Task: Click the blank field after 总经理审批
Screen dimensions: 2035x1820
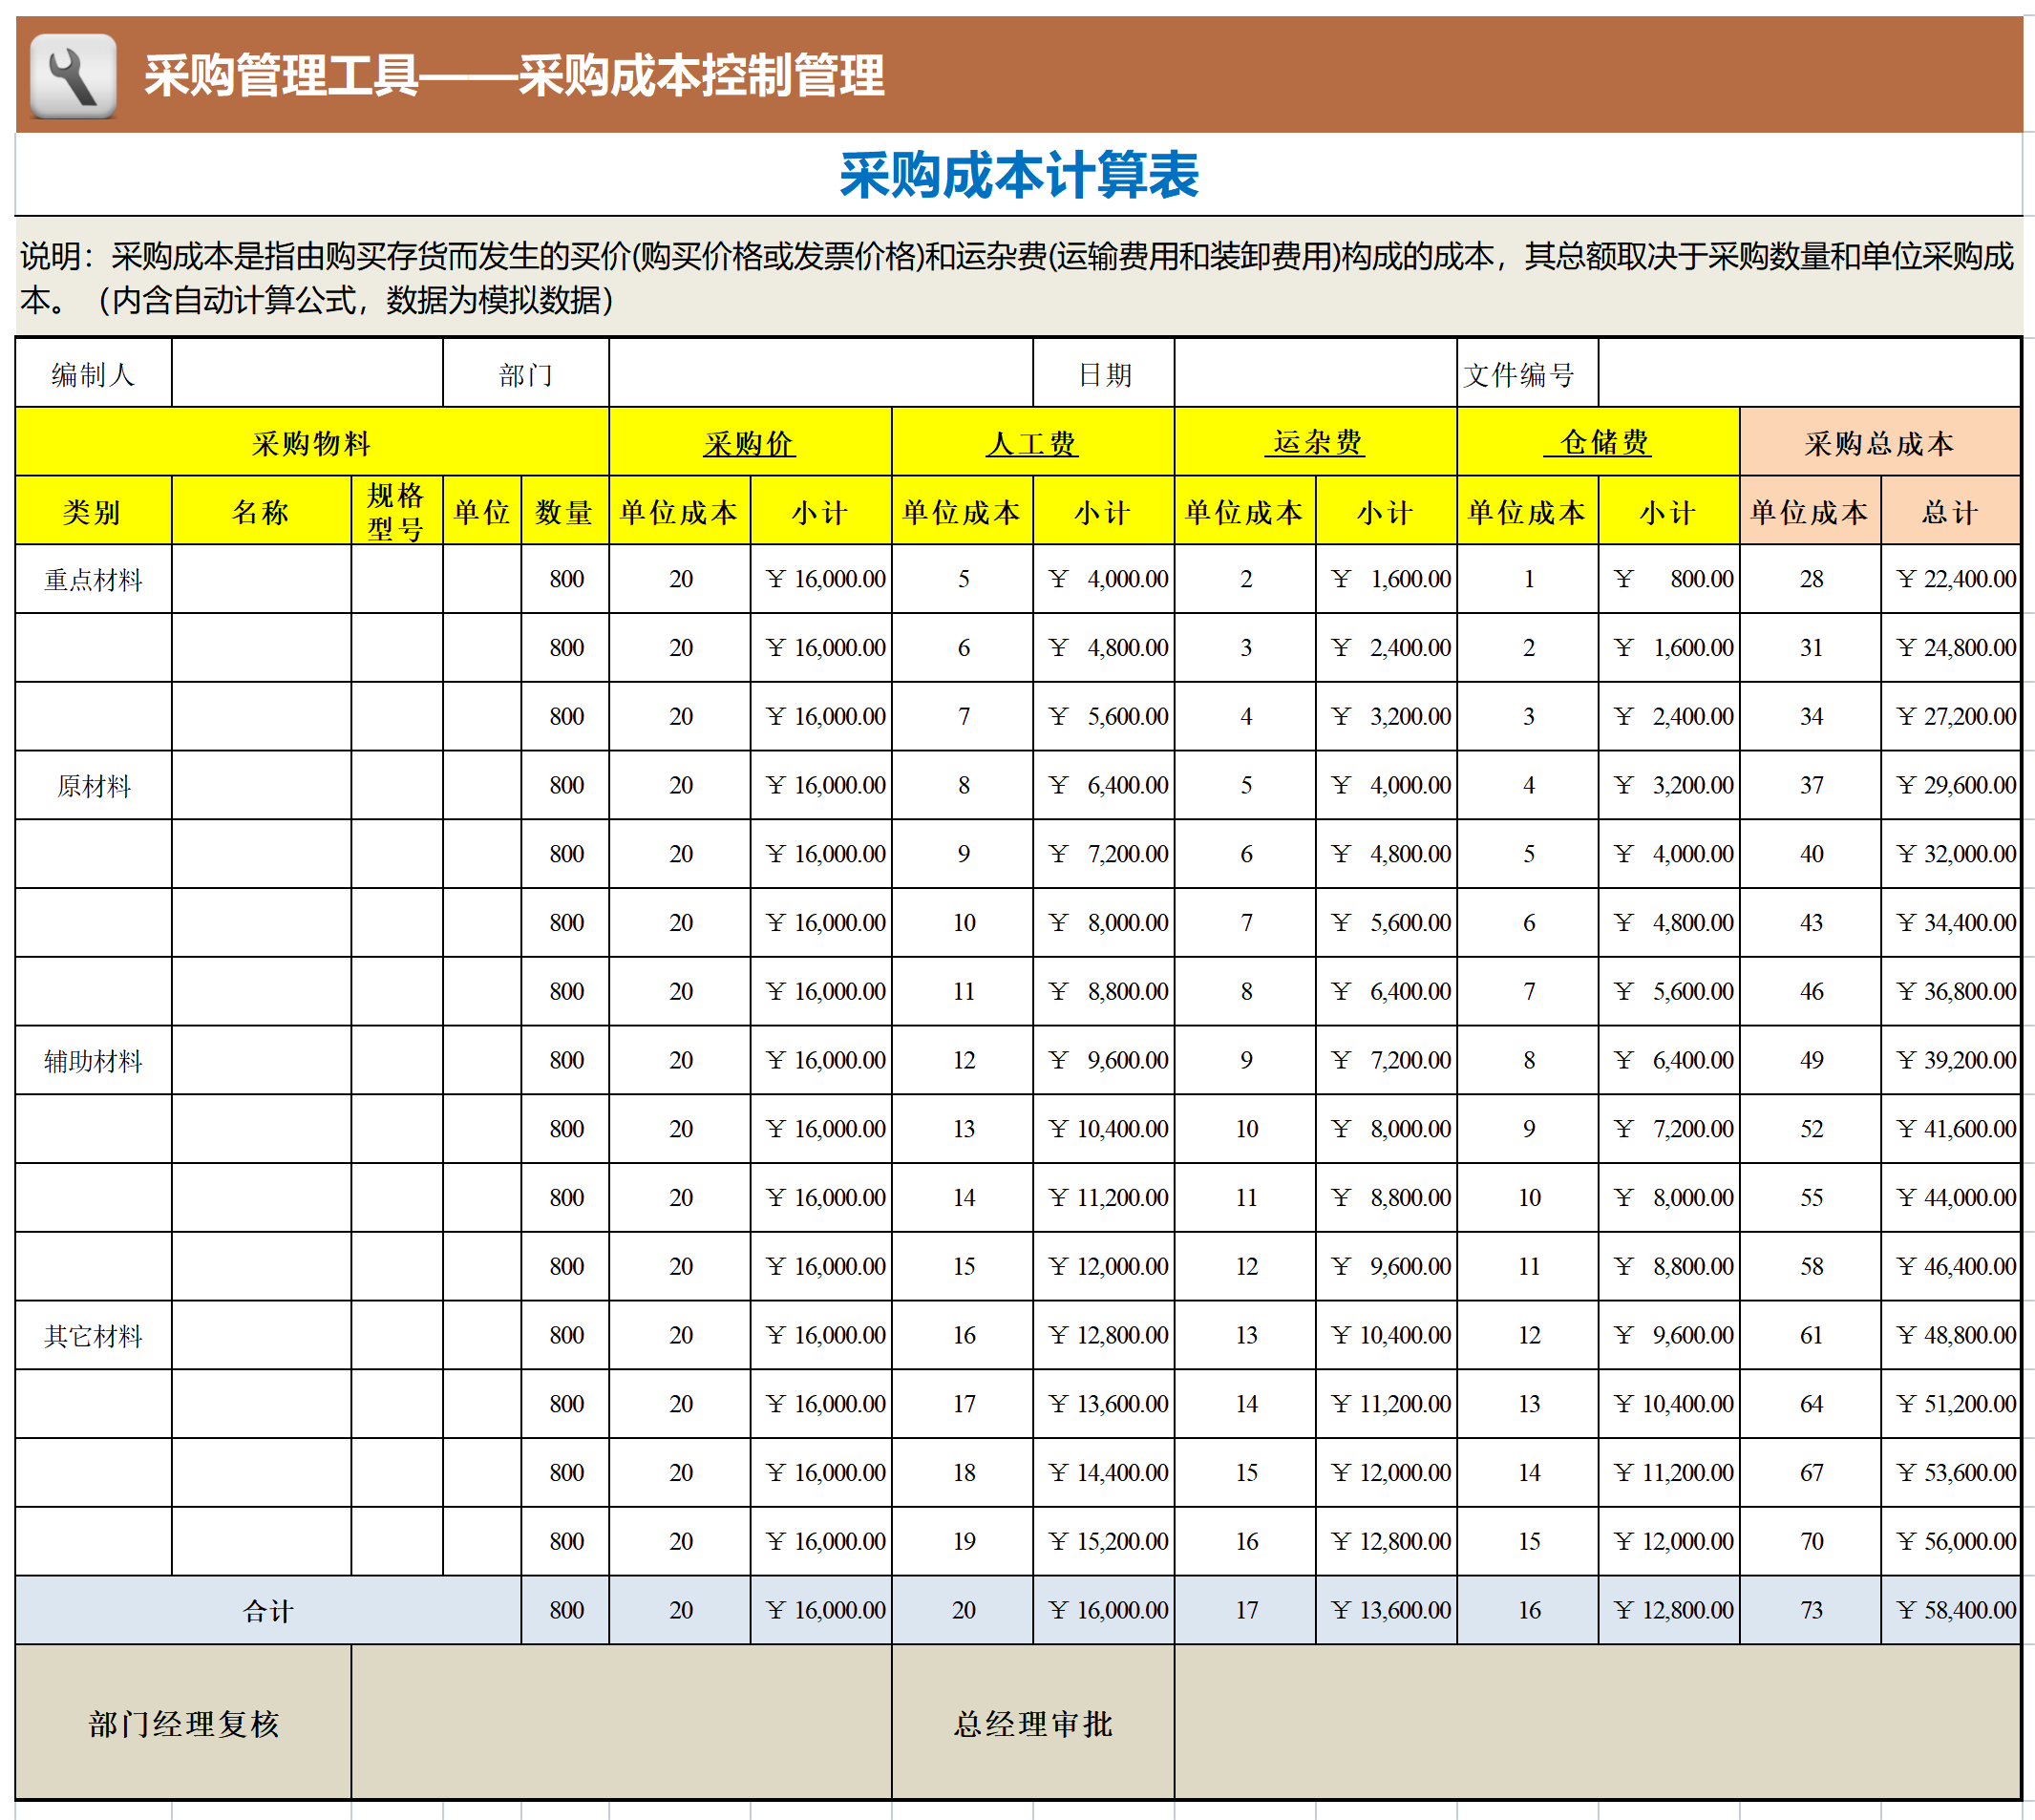Action: coord(1598,1723)
